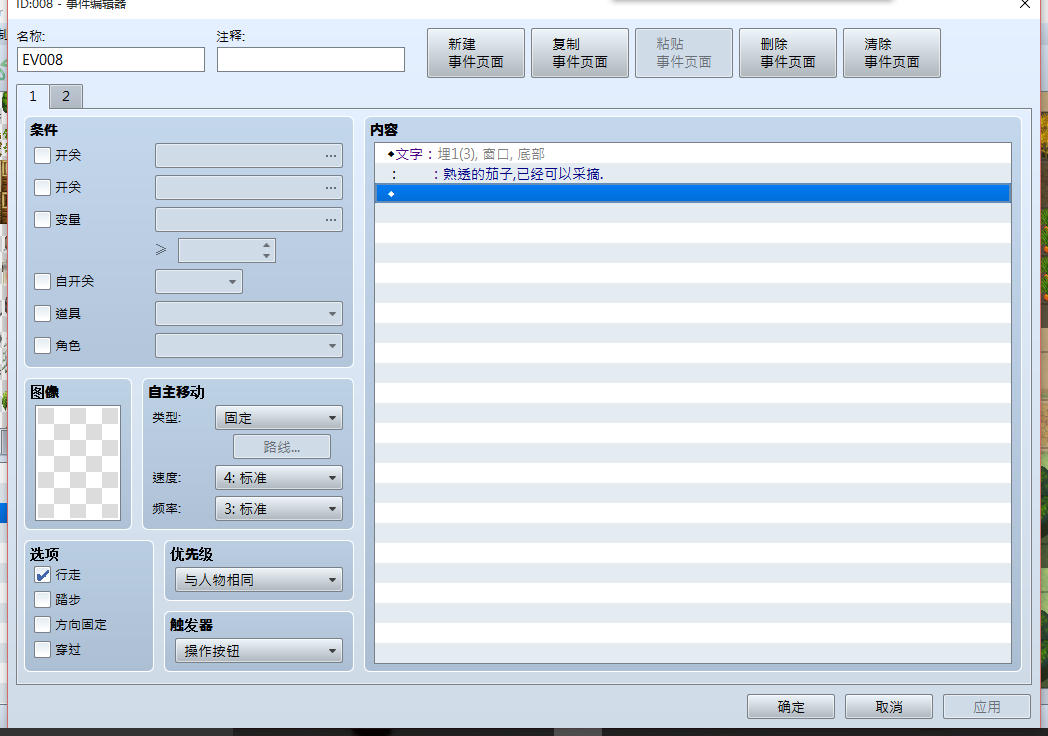The height and width of the screenshot is (736, 1048).
Task: Open the 类型 dropdown showing 固定
Action: click(x=279, y=418)
